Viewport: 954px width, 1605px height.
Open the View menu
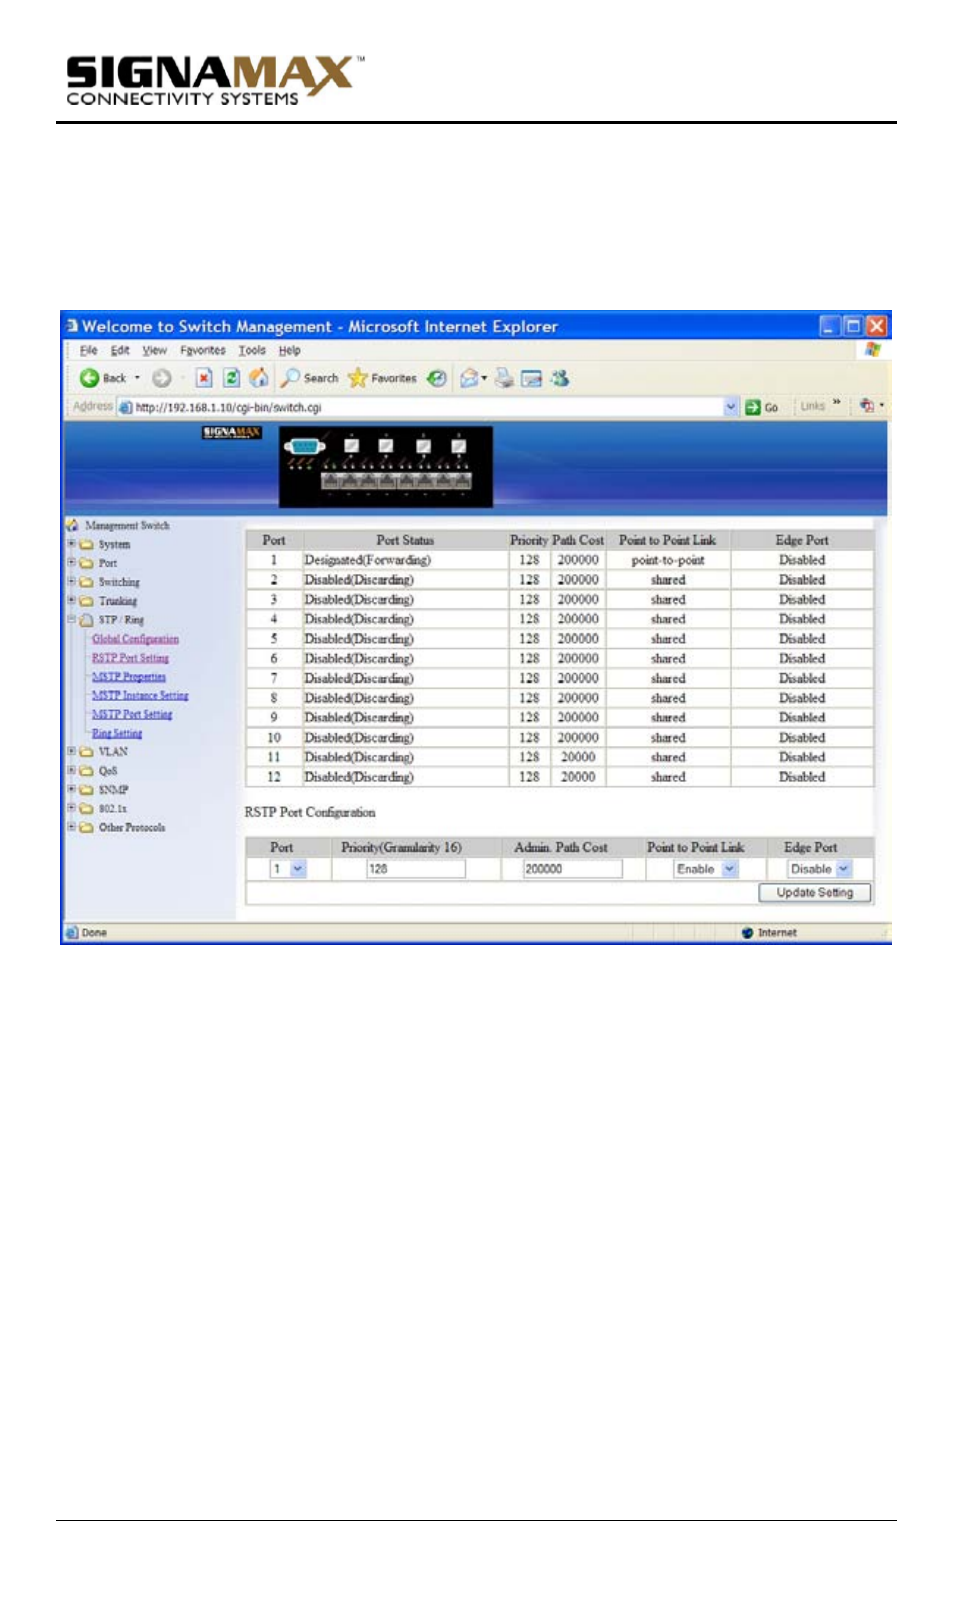click(x=154, y=350)
